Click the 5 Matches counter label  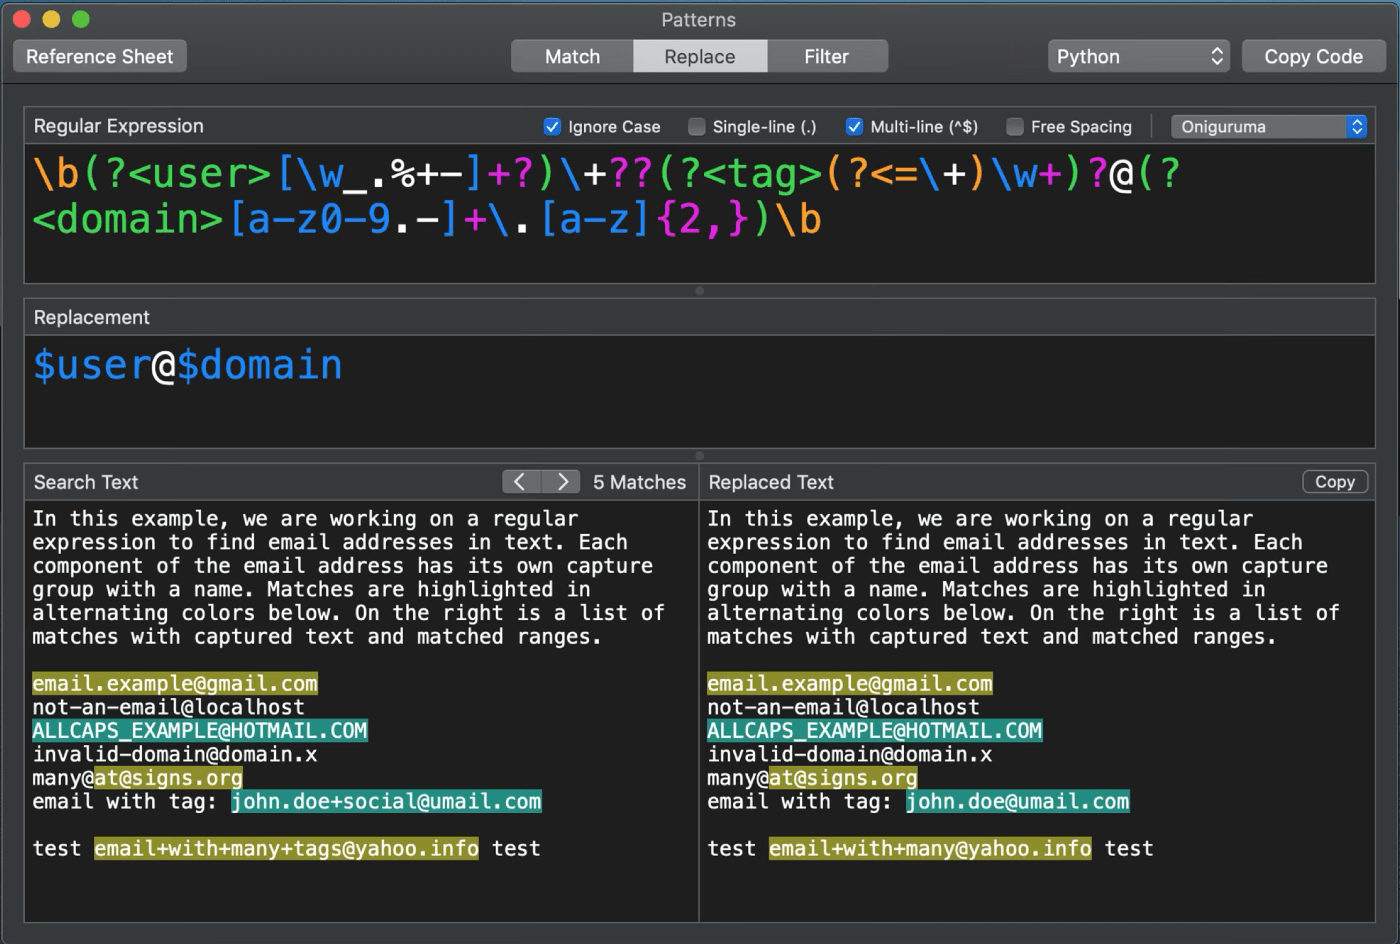tap(639, 482)
